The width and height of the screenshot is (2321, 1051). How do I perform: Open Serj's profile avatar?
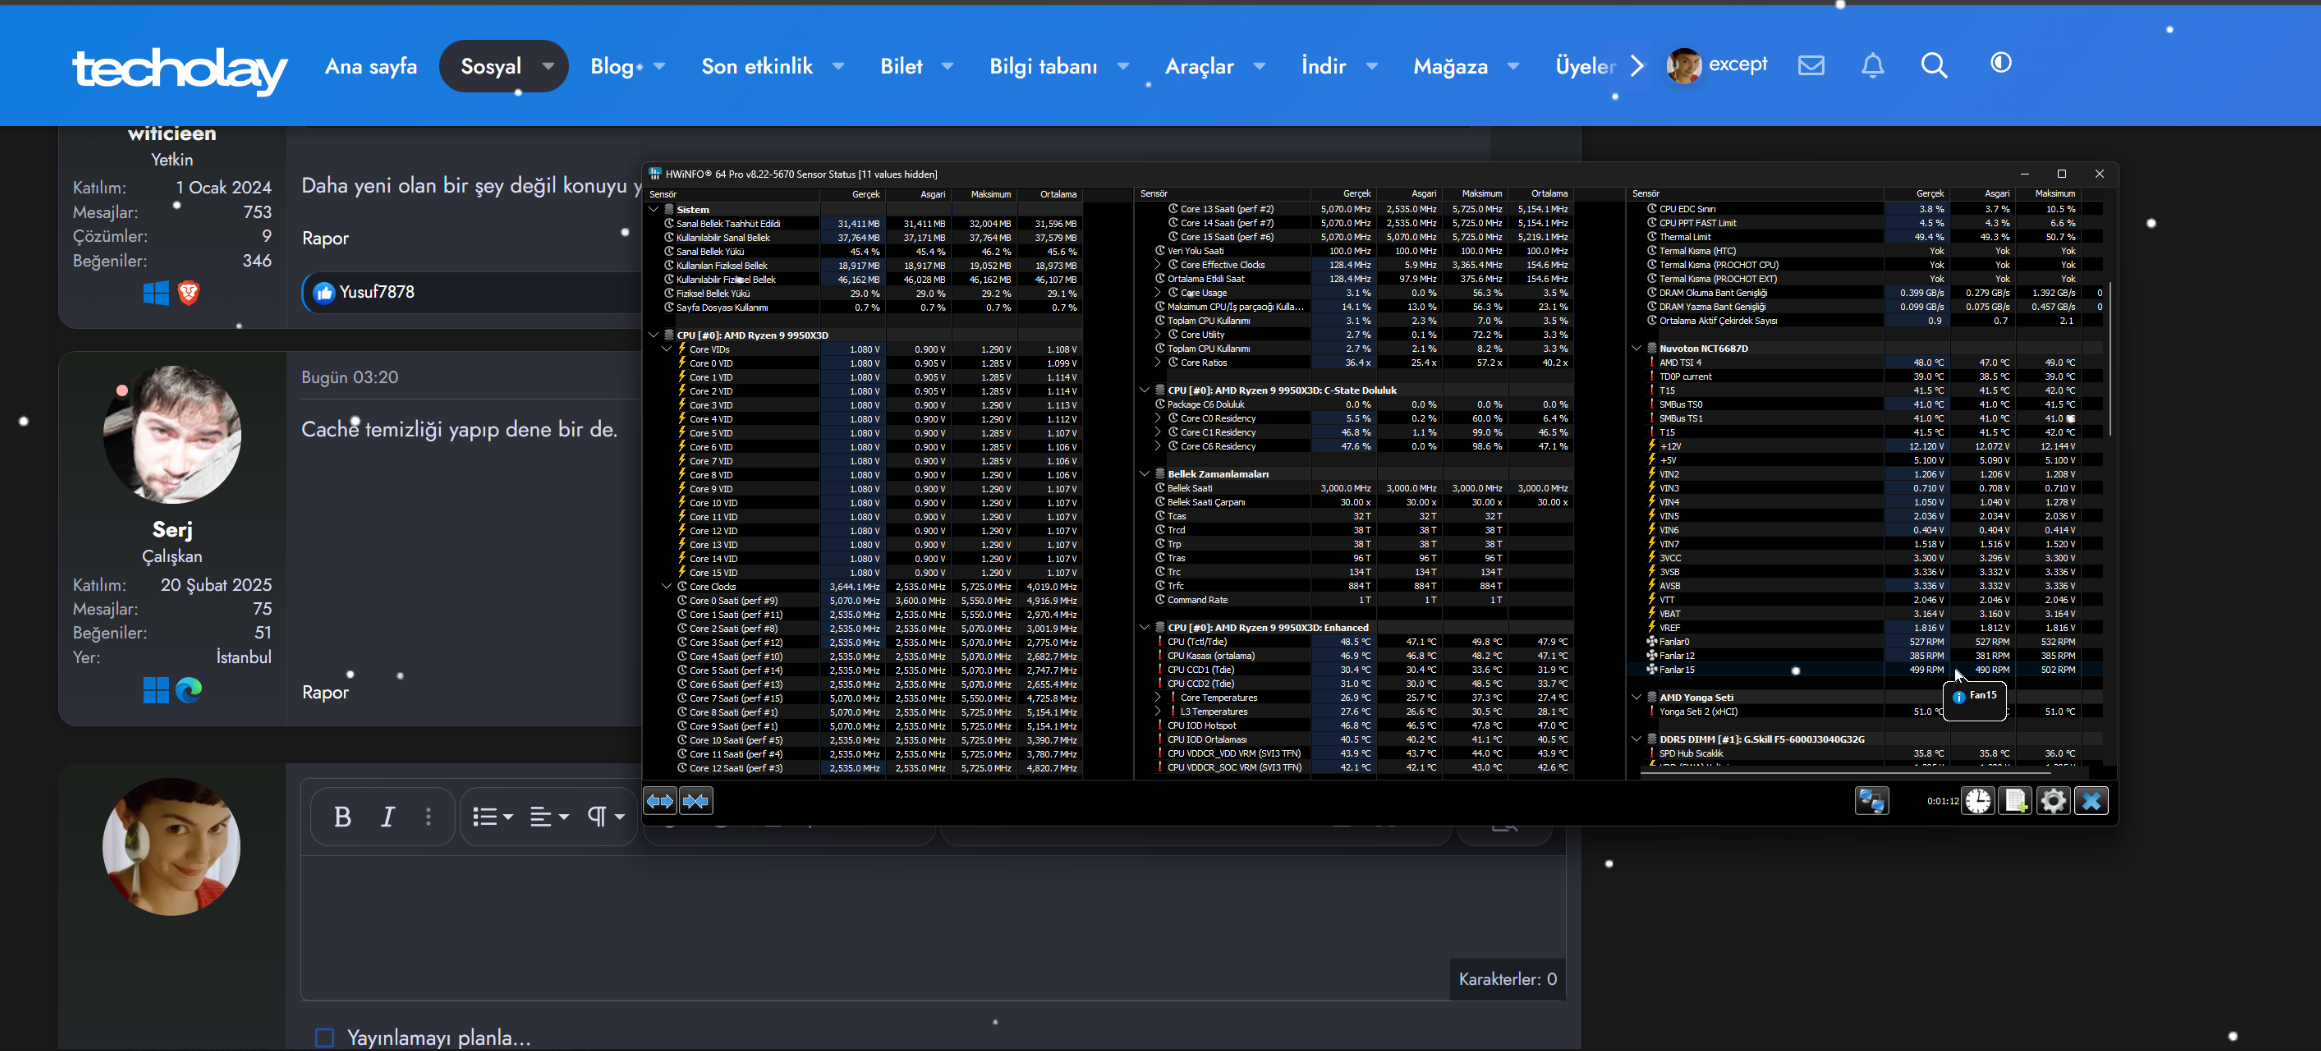point(172,434)
